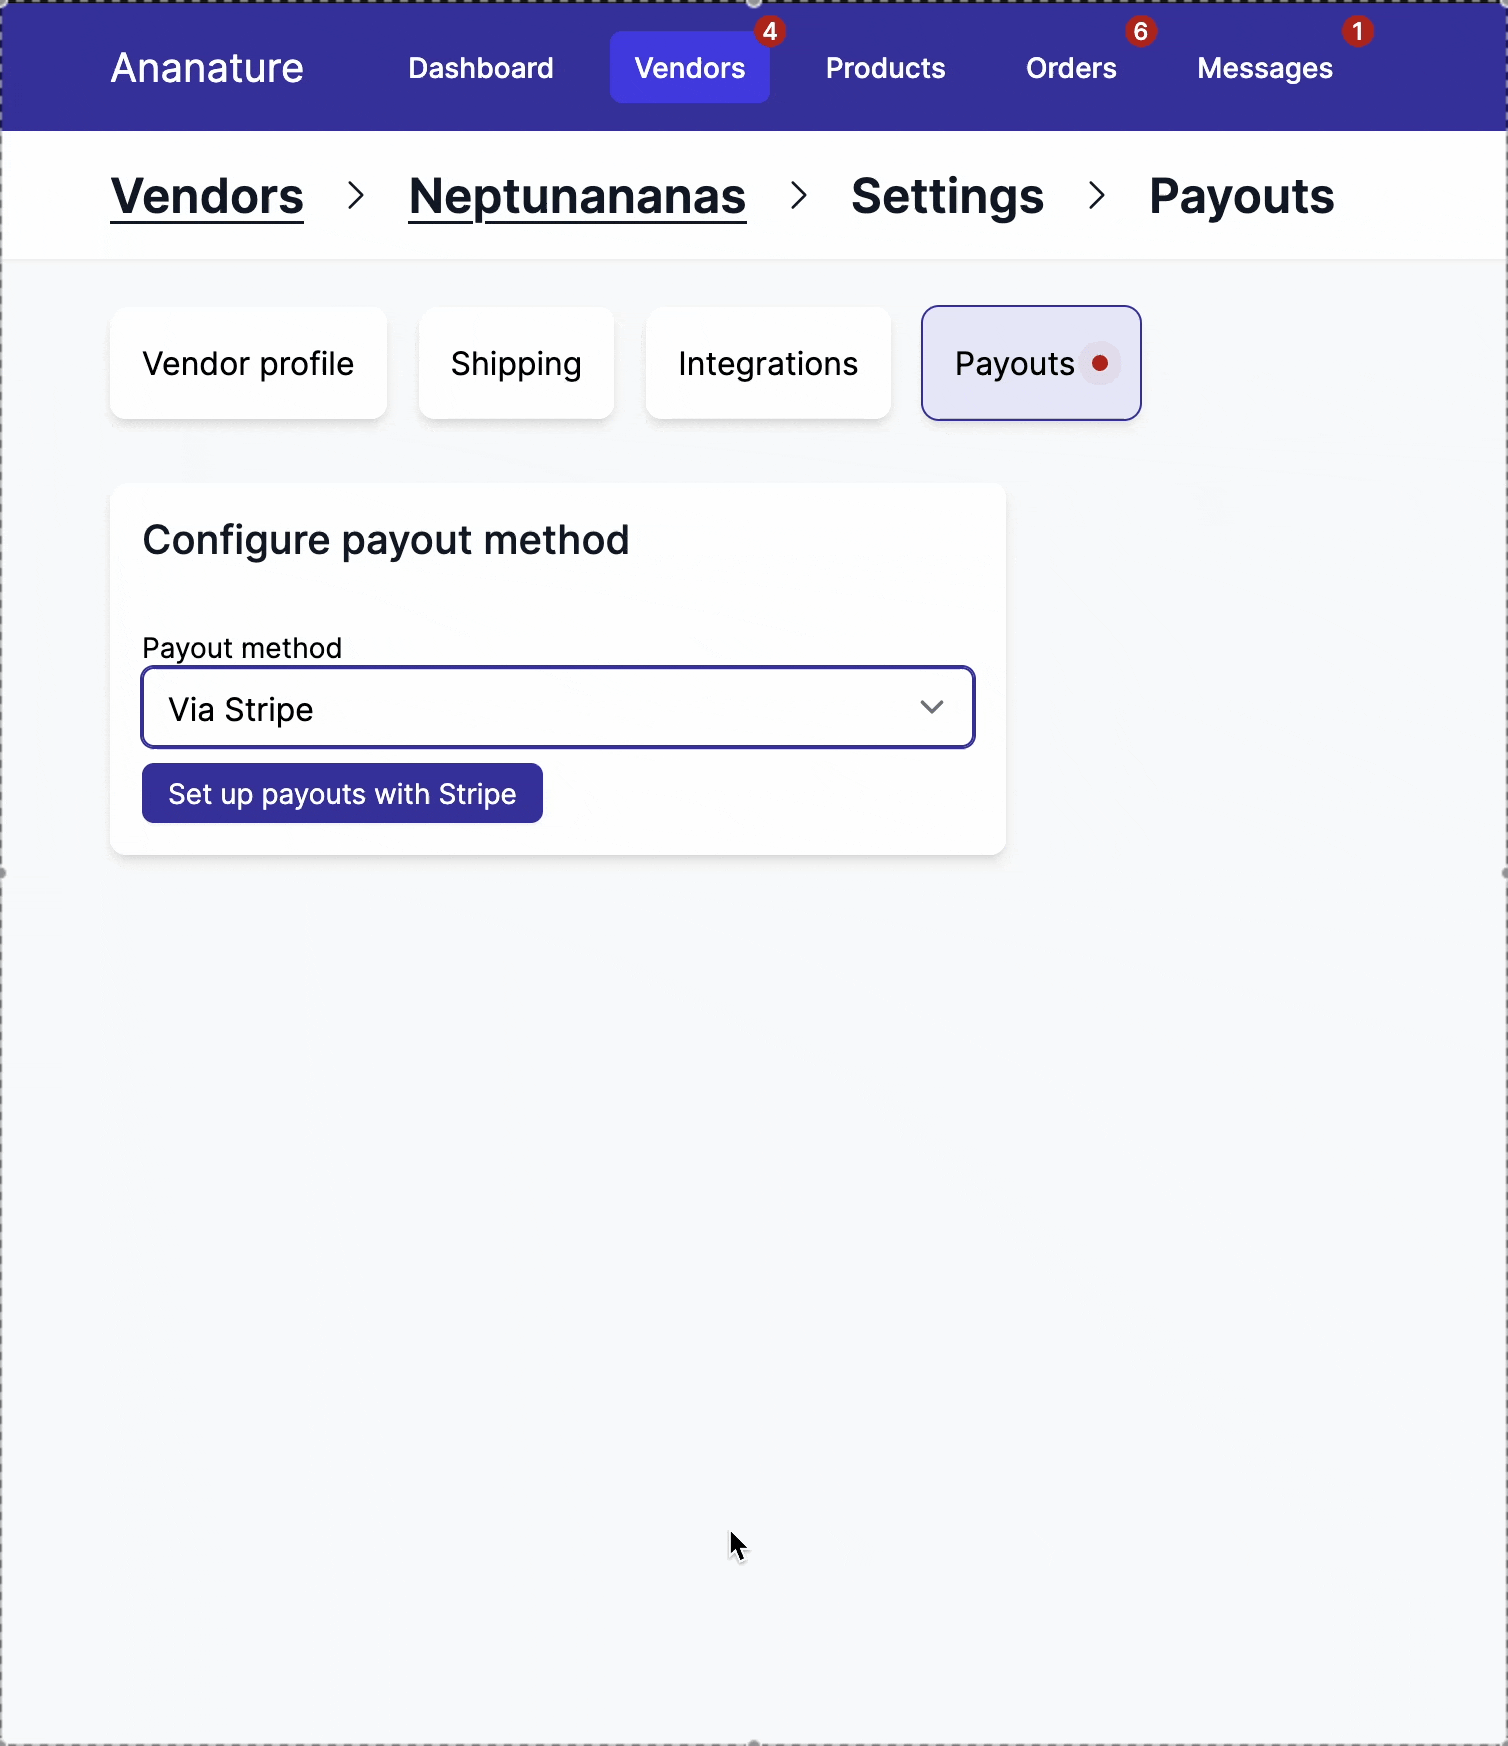Viewport: 1508px width, 1746px height.
Task: Click the red status dot on Payouts tab
Action: [x=1100, y=363]
